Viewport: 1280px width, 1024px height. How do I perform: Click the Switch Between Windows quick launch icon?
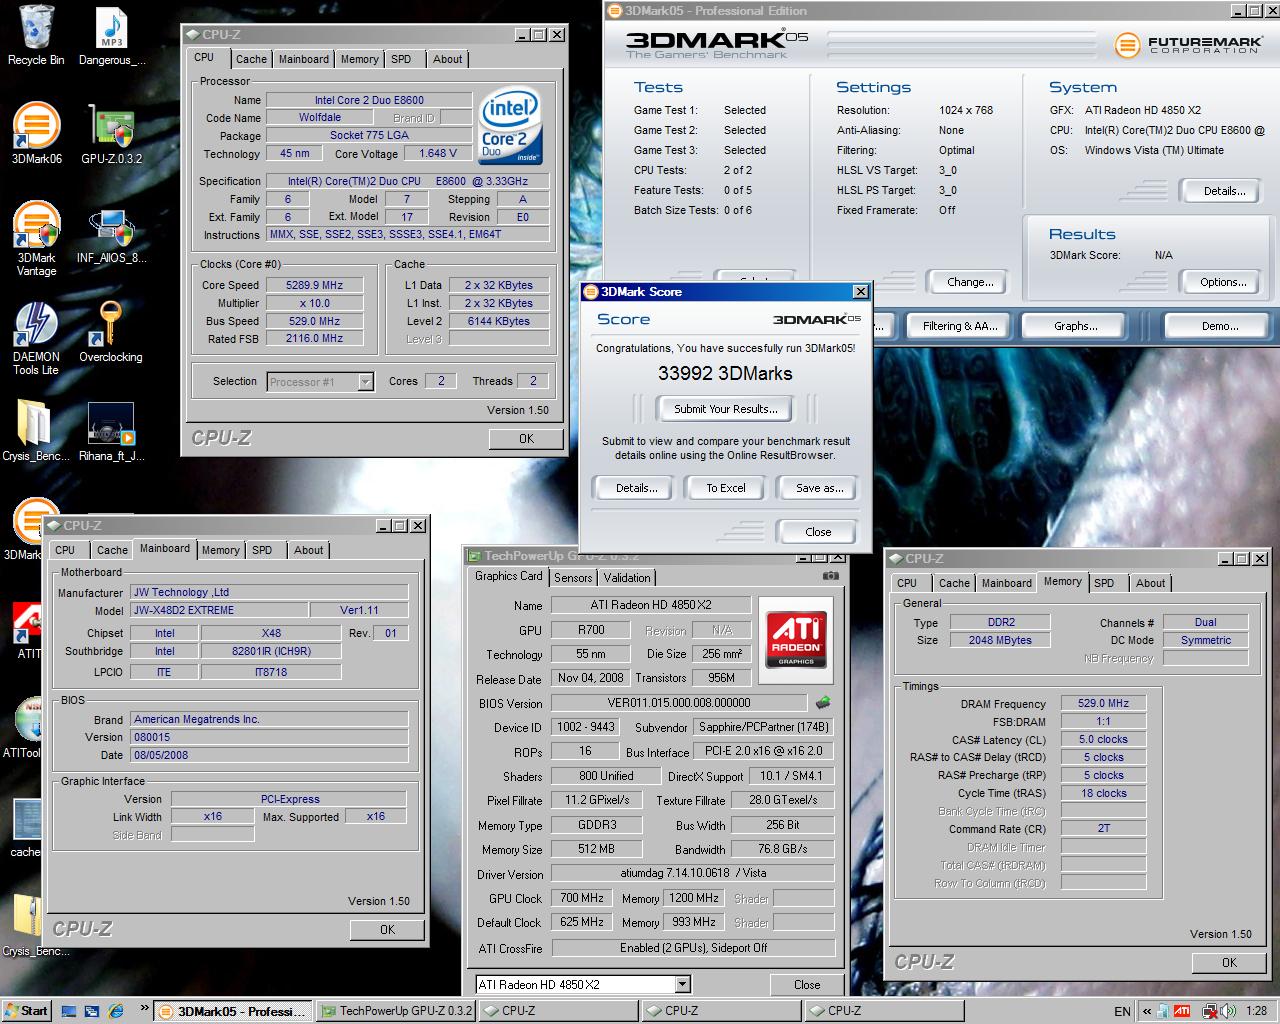(92, 1011)
